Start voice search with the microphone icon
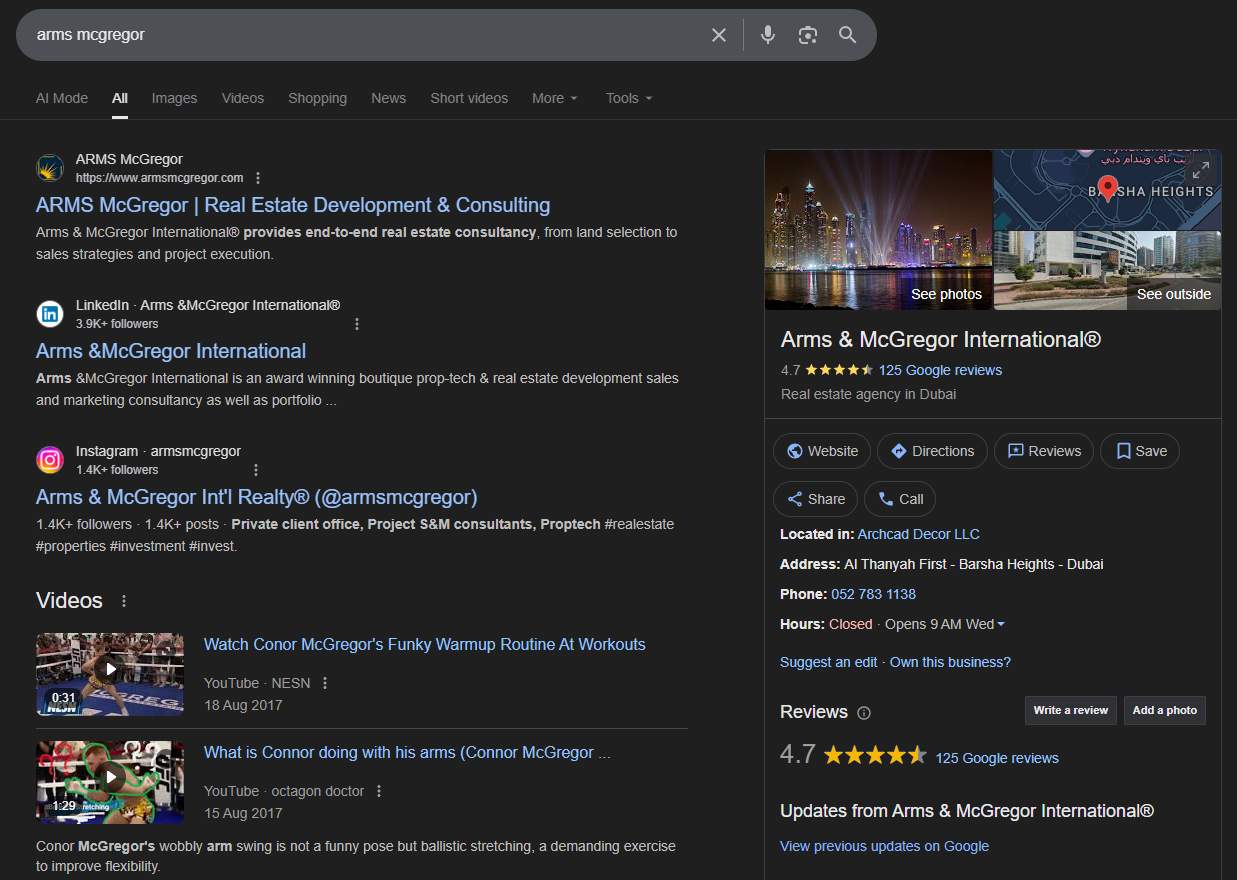Screen dimensions: 1237x880 [x=767, y=35]
